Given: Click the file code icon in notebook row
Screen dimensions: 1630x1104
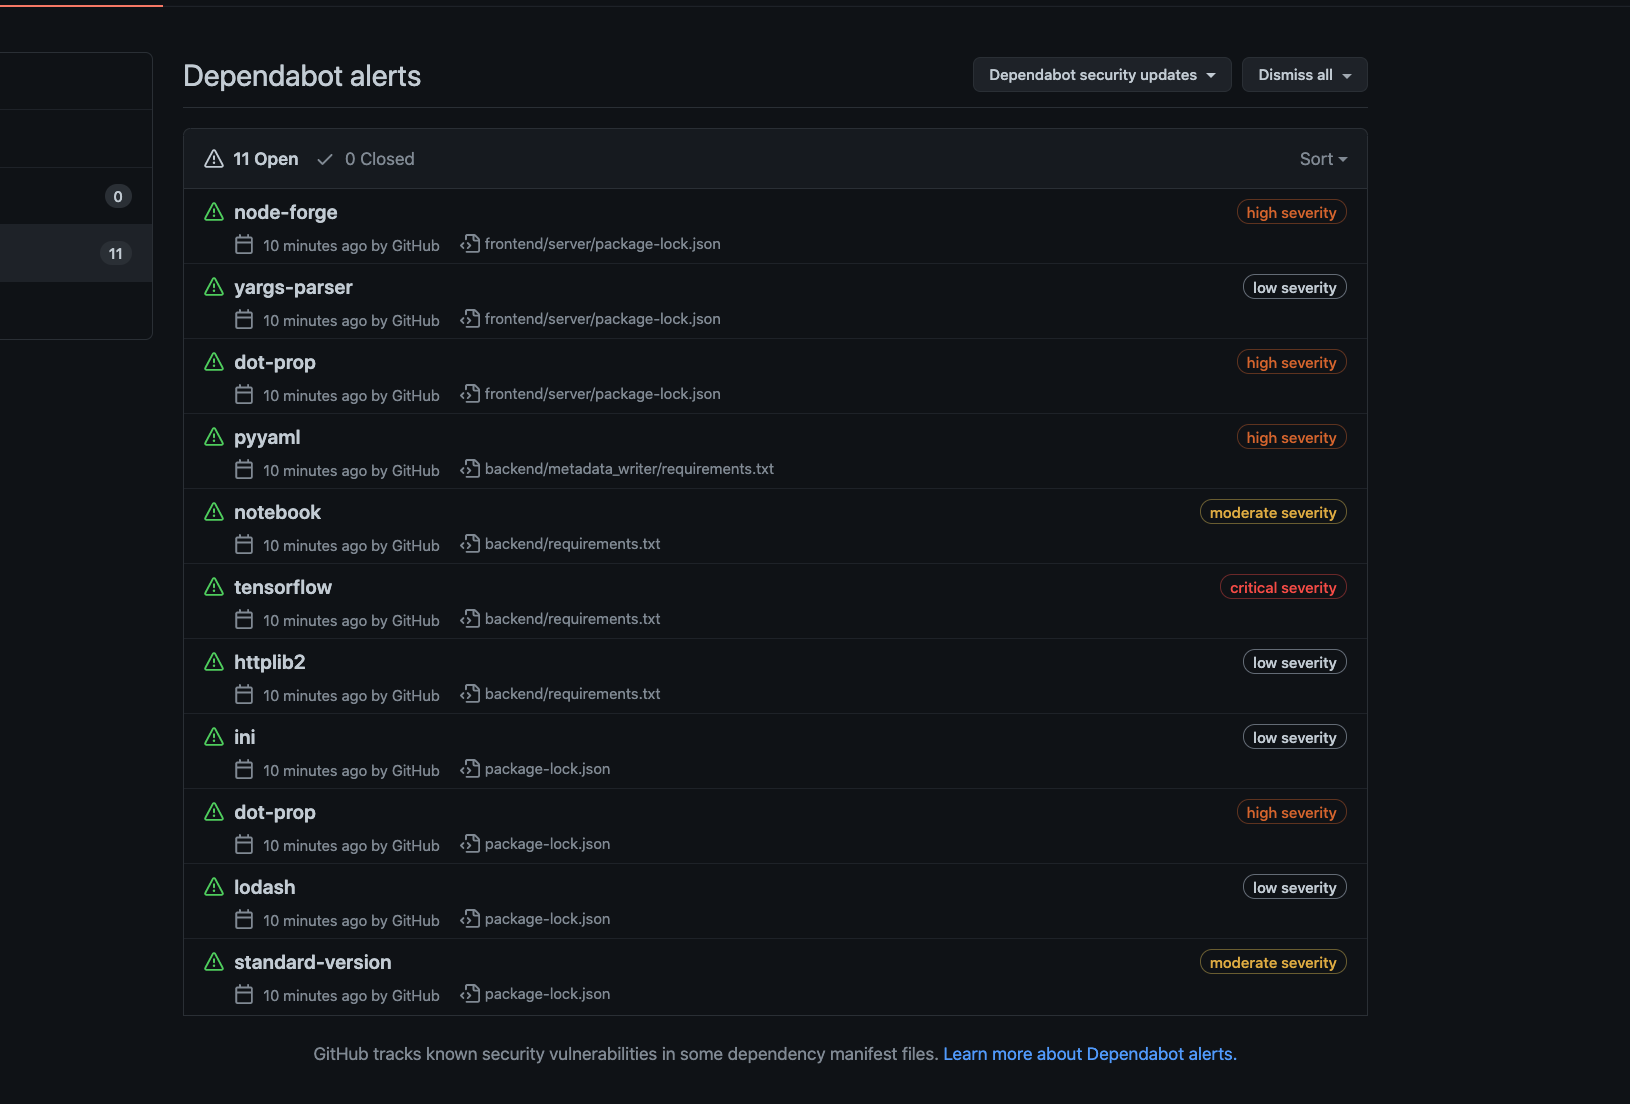Looking at the screenshot, I should [470, 543].
